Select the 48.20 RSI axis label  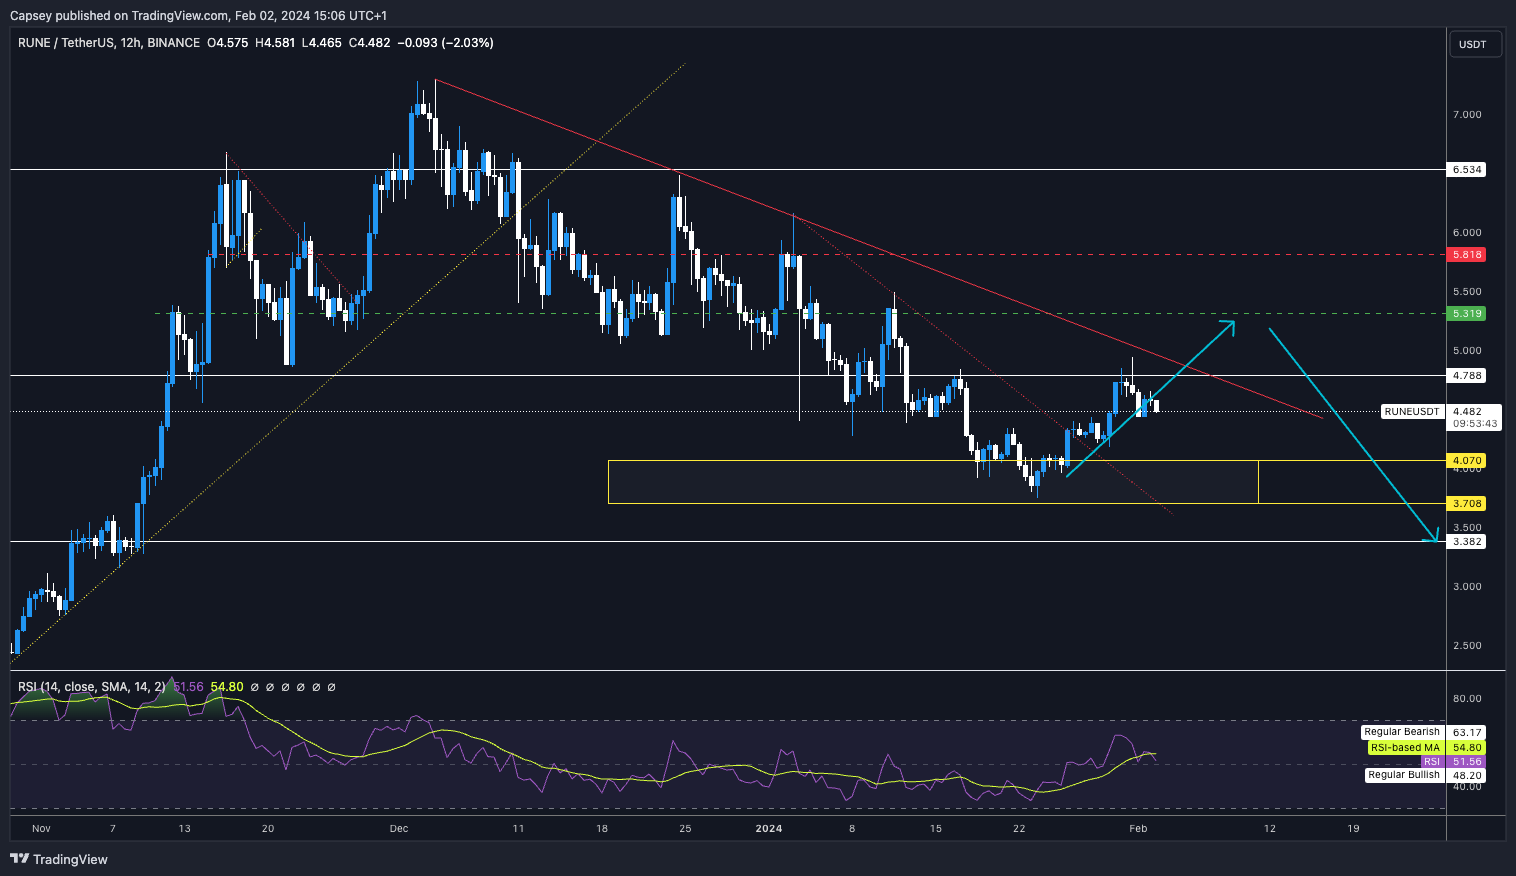[x=1467, y=775]
